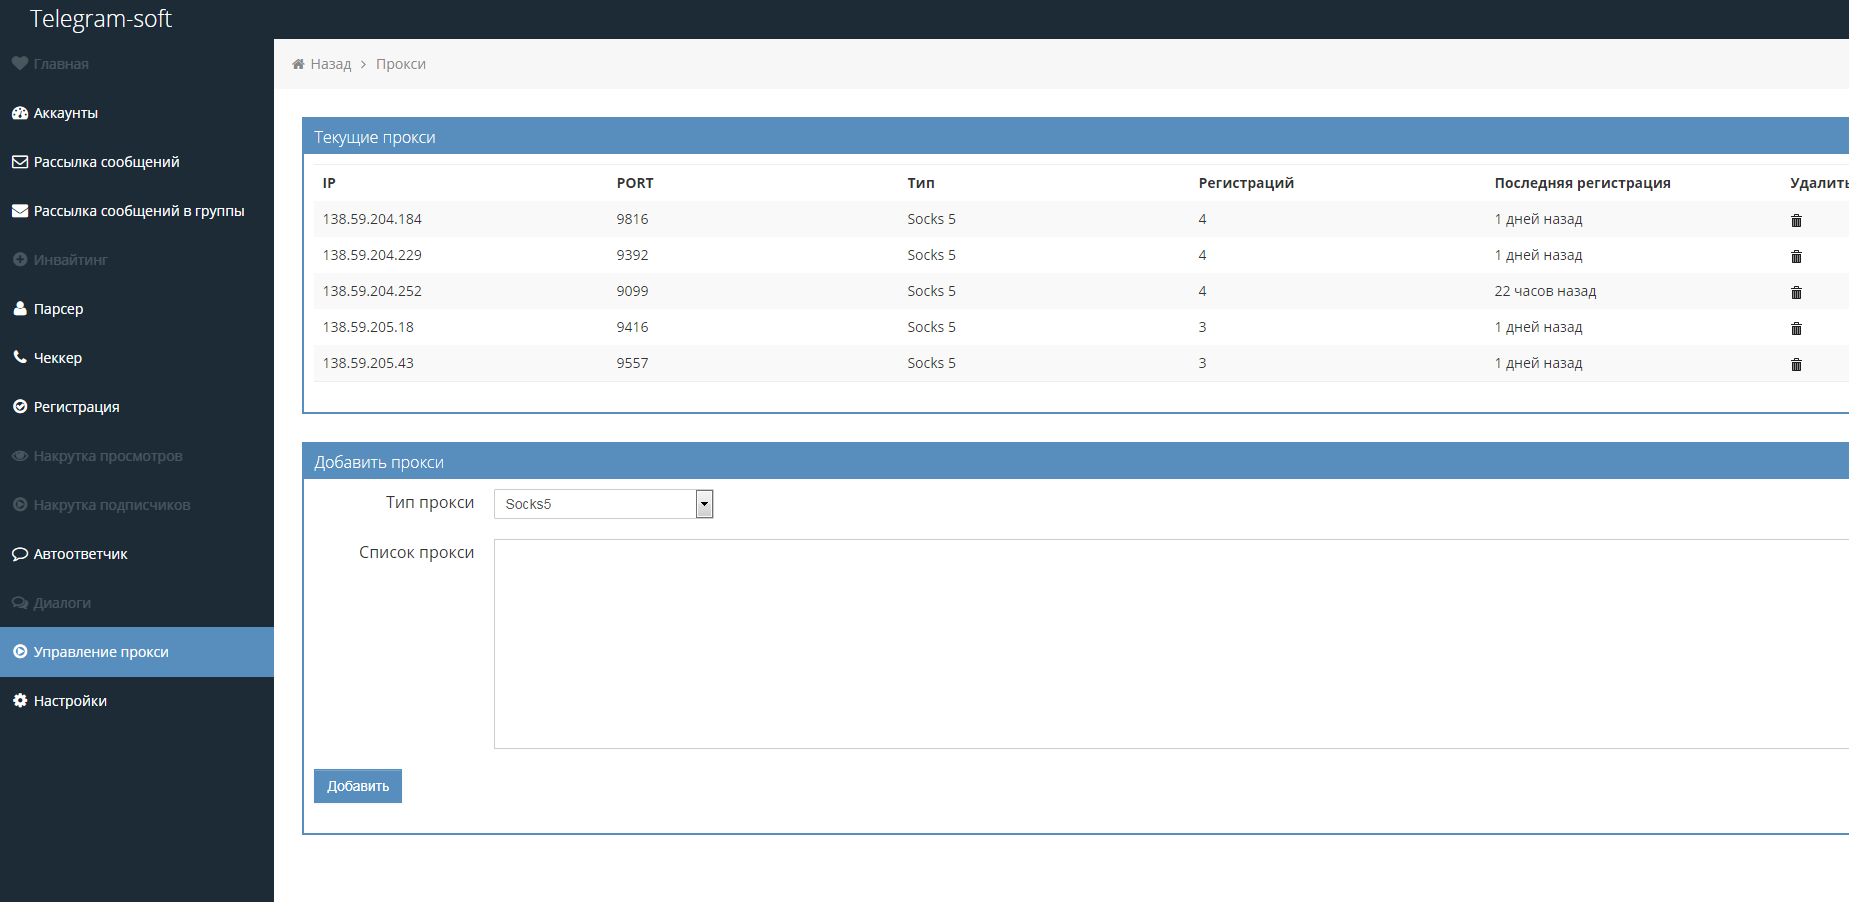
Task: Delete proxy 138.59.204.184 with trash icon
Action: pyautogui.click(x=1796, y=220)
